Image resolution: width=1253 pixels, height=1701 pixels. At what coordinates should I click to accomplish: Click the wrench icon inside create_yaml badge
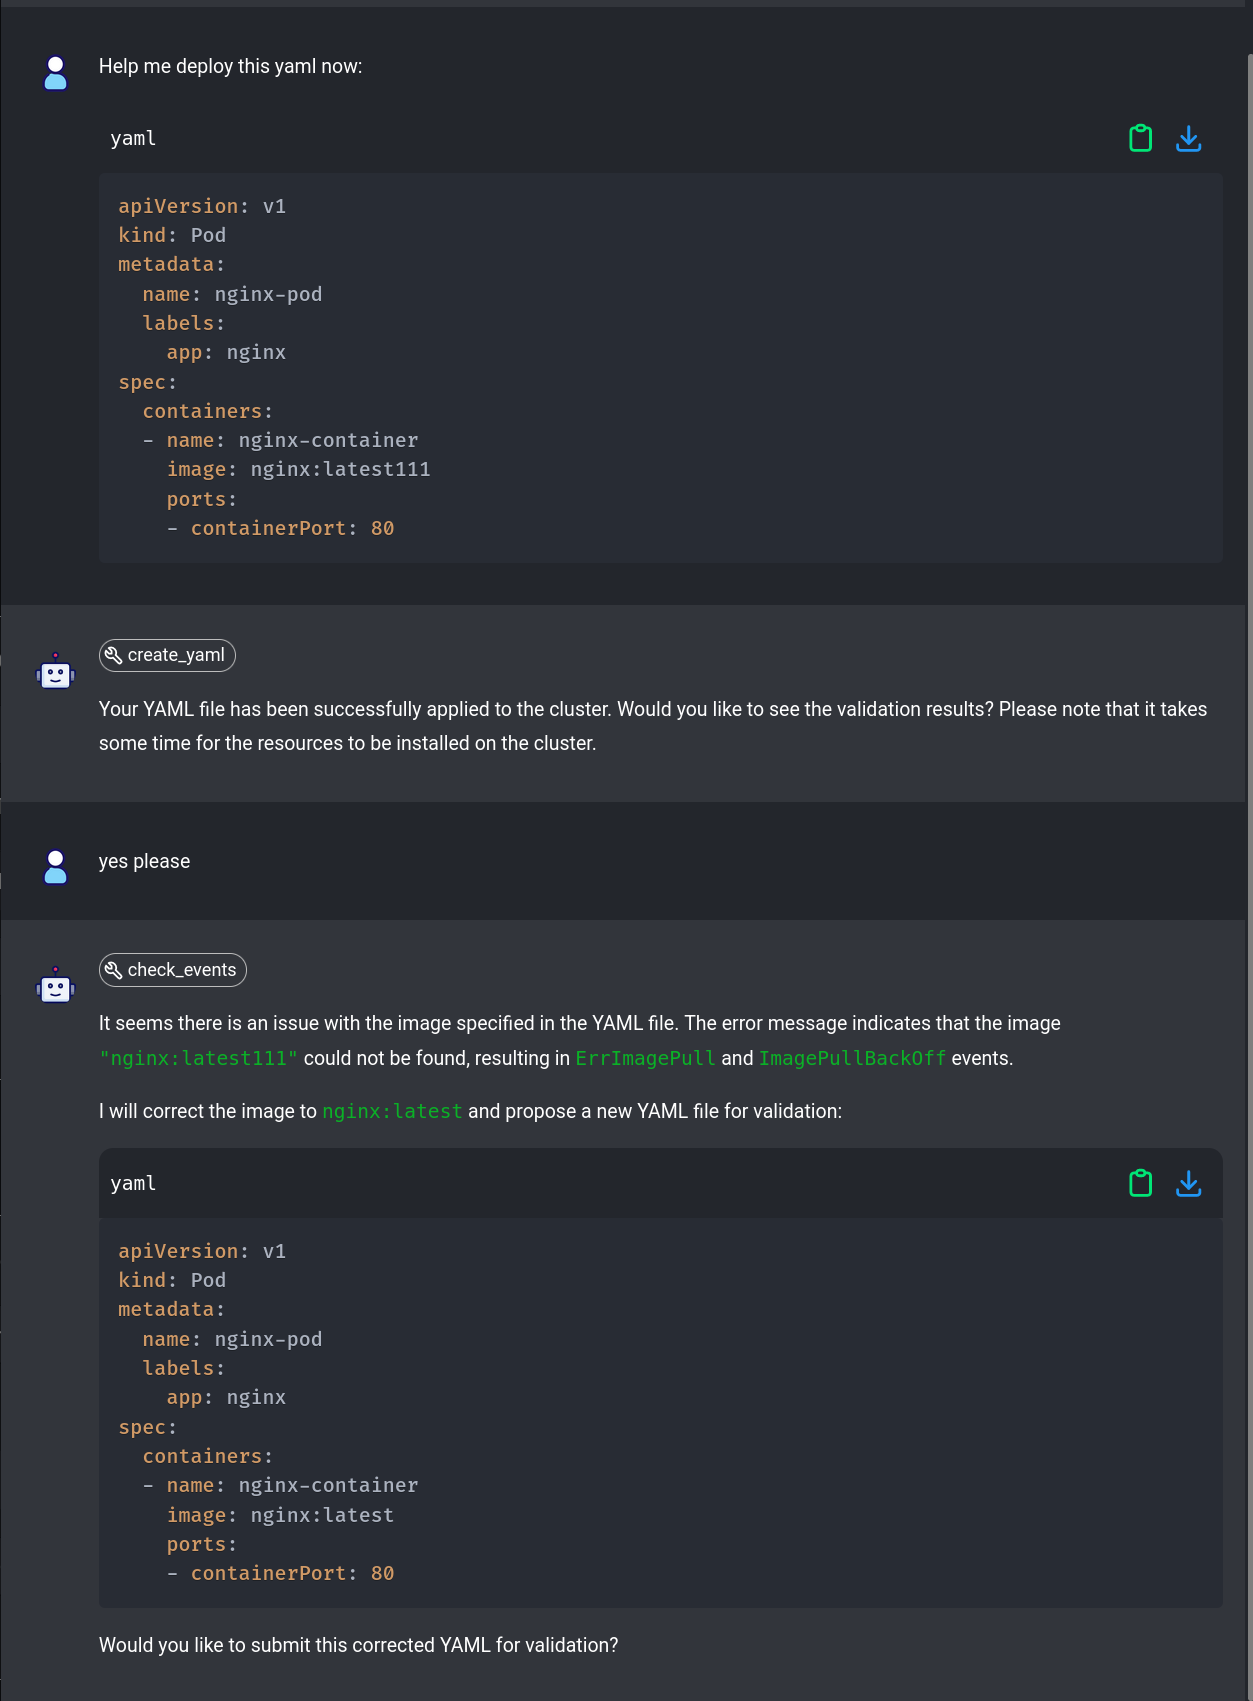click(114, 655)
